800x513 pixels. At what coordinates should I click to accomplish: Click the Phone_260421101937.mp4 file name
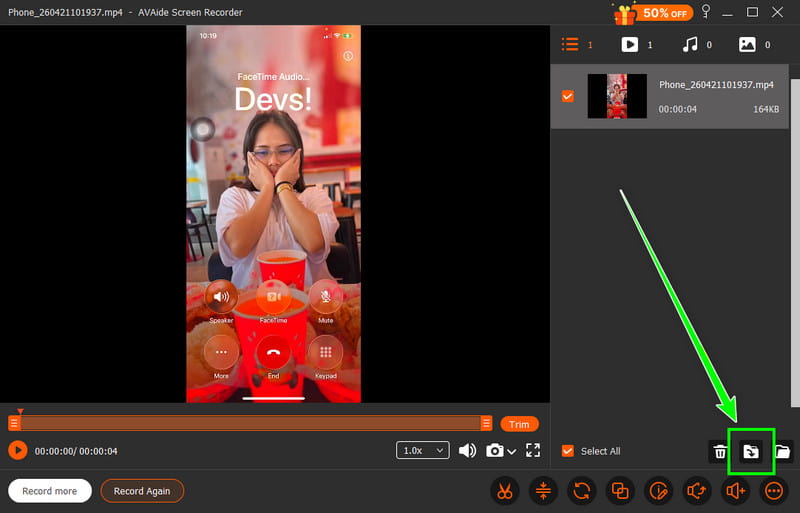click(x=716, y=85)
